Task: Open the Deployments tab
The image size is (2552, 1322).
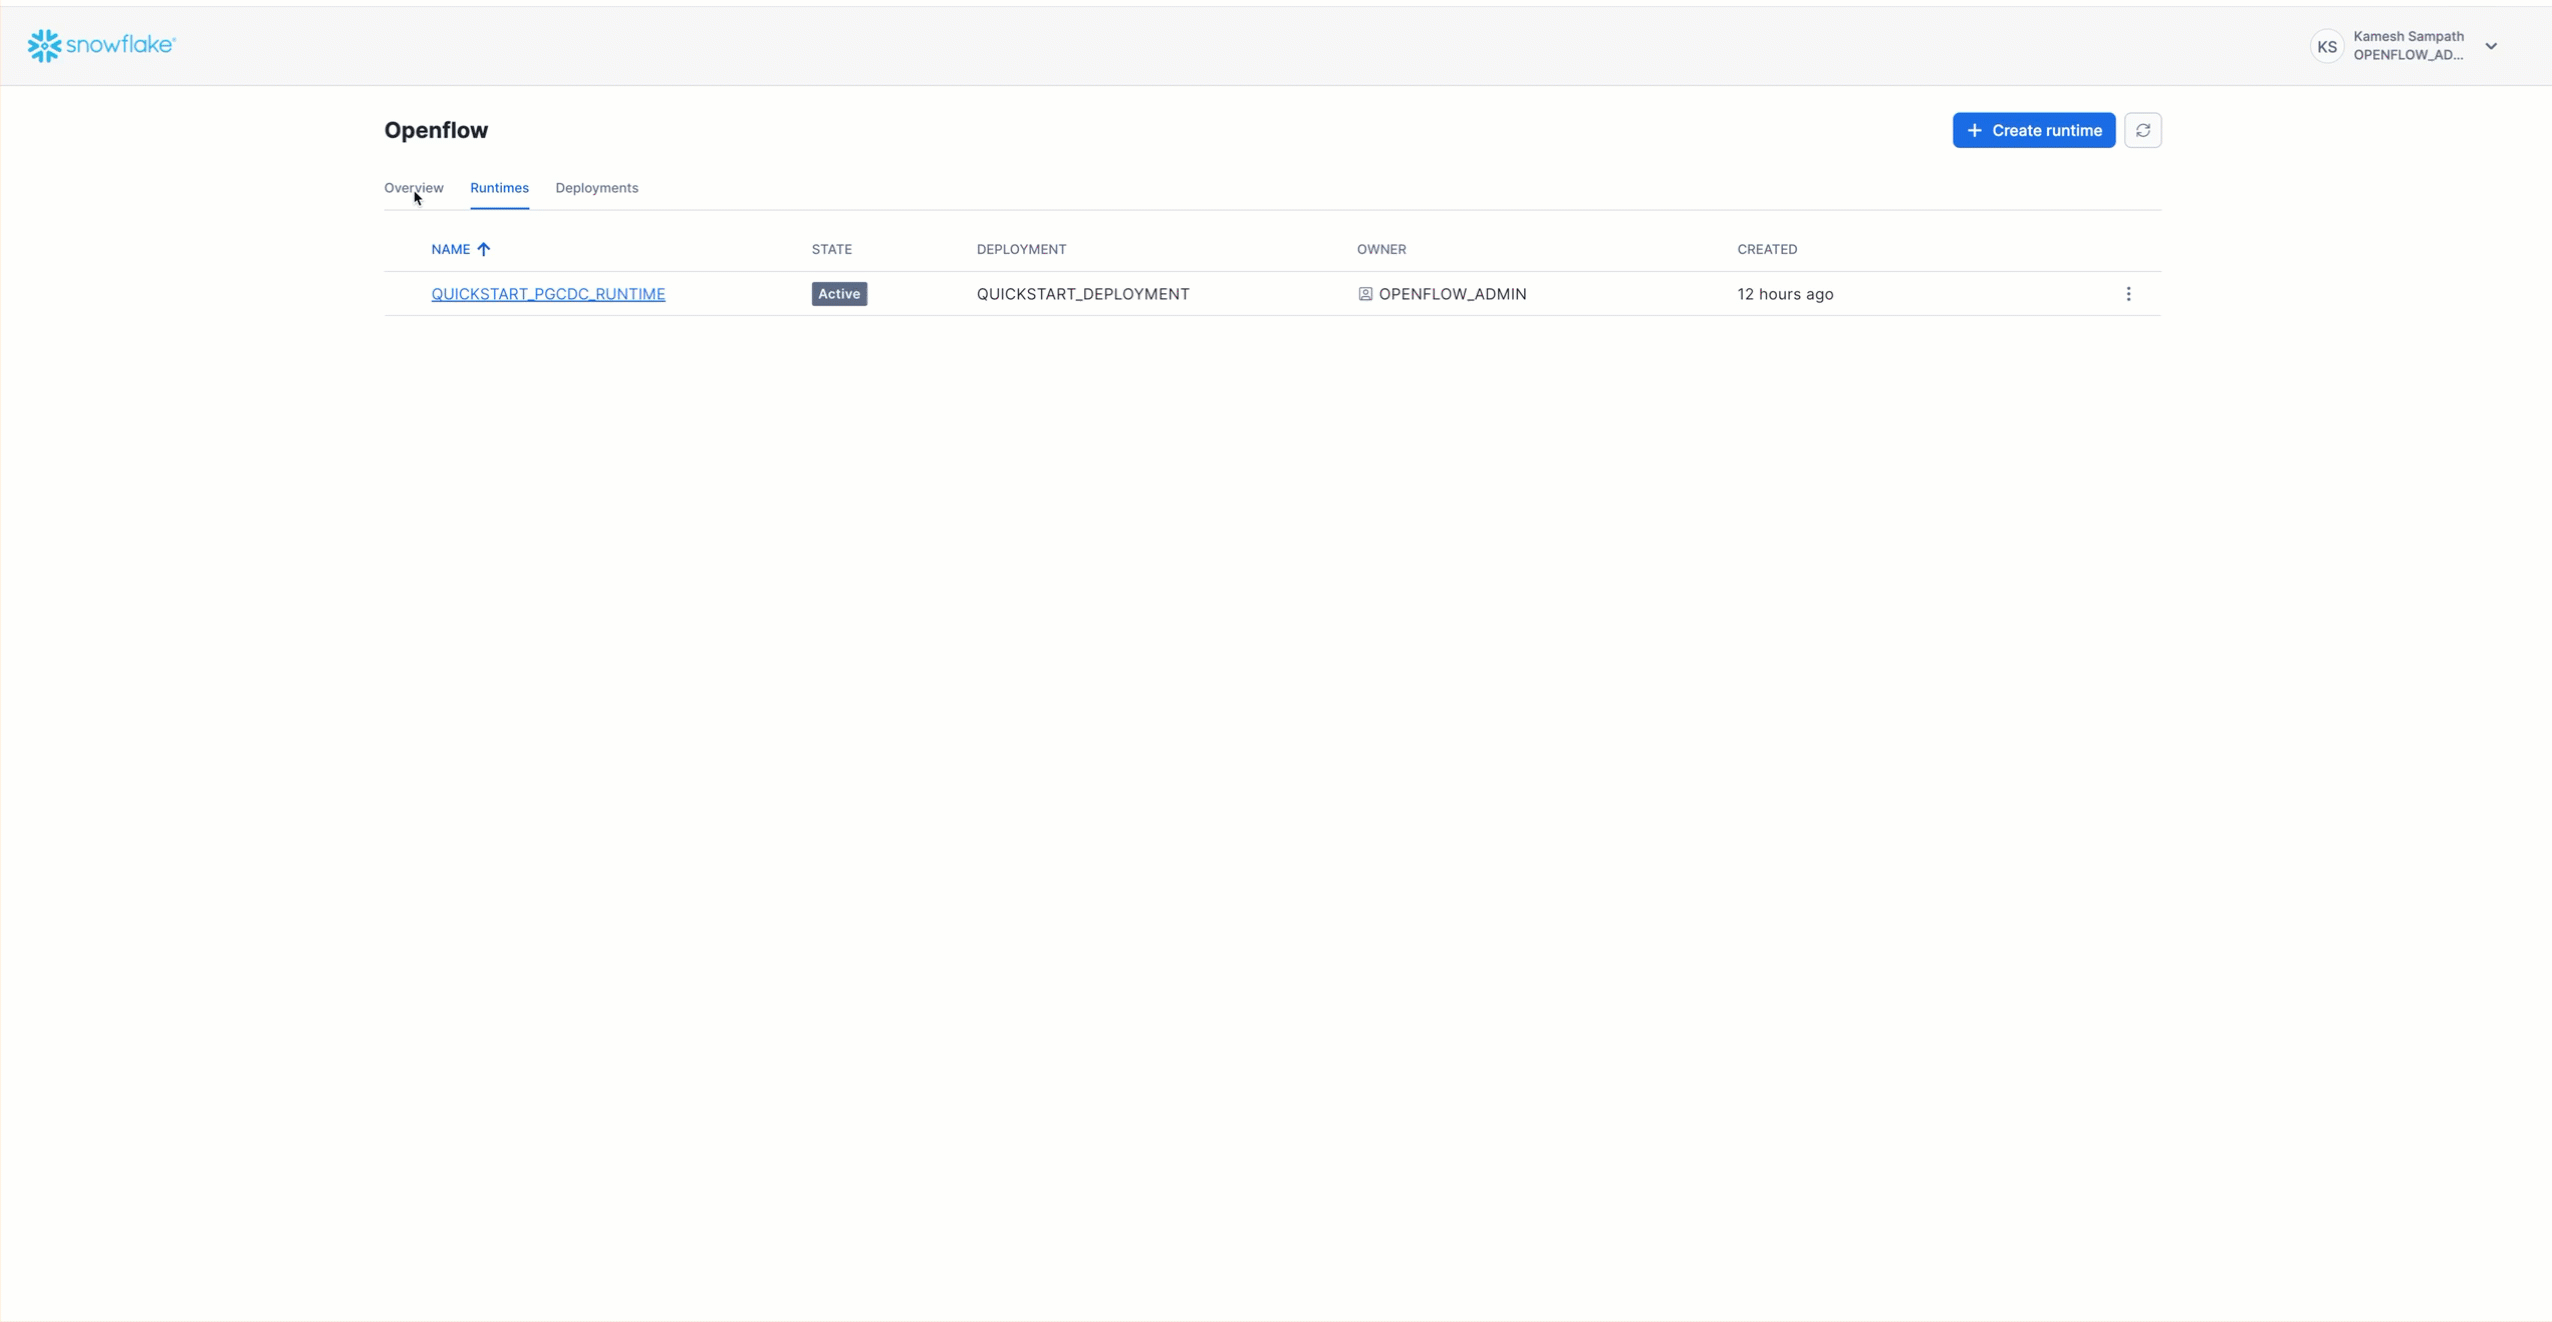Action: [596, 188]
